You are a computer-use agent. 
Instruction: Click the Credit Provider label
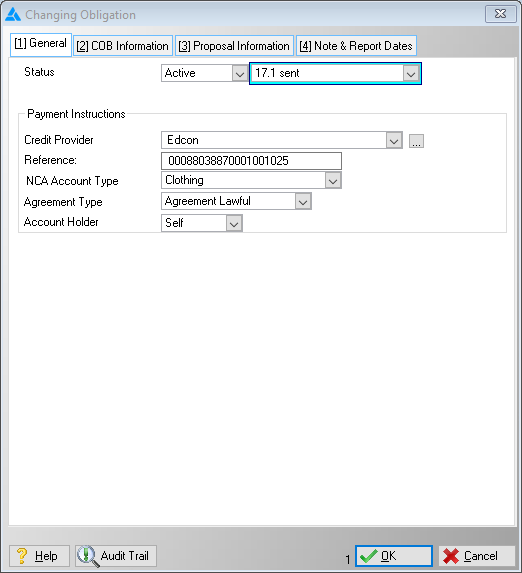[x=59, y=140]
